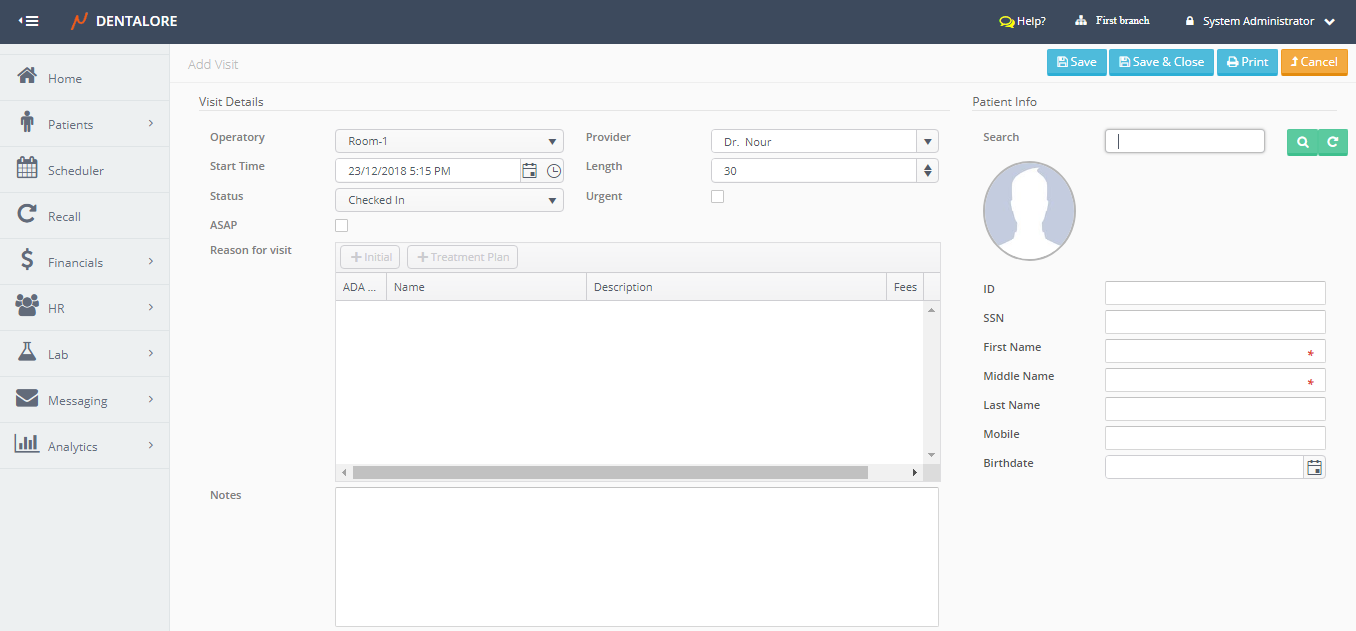Click the horizontal scrollbar in reason table

click(x=610, y=472)
